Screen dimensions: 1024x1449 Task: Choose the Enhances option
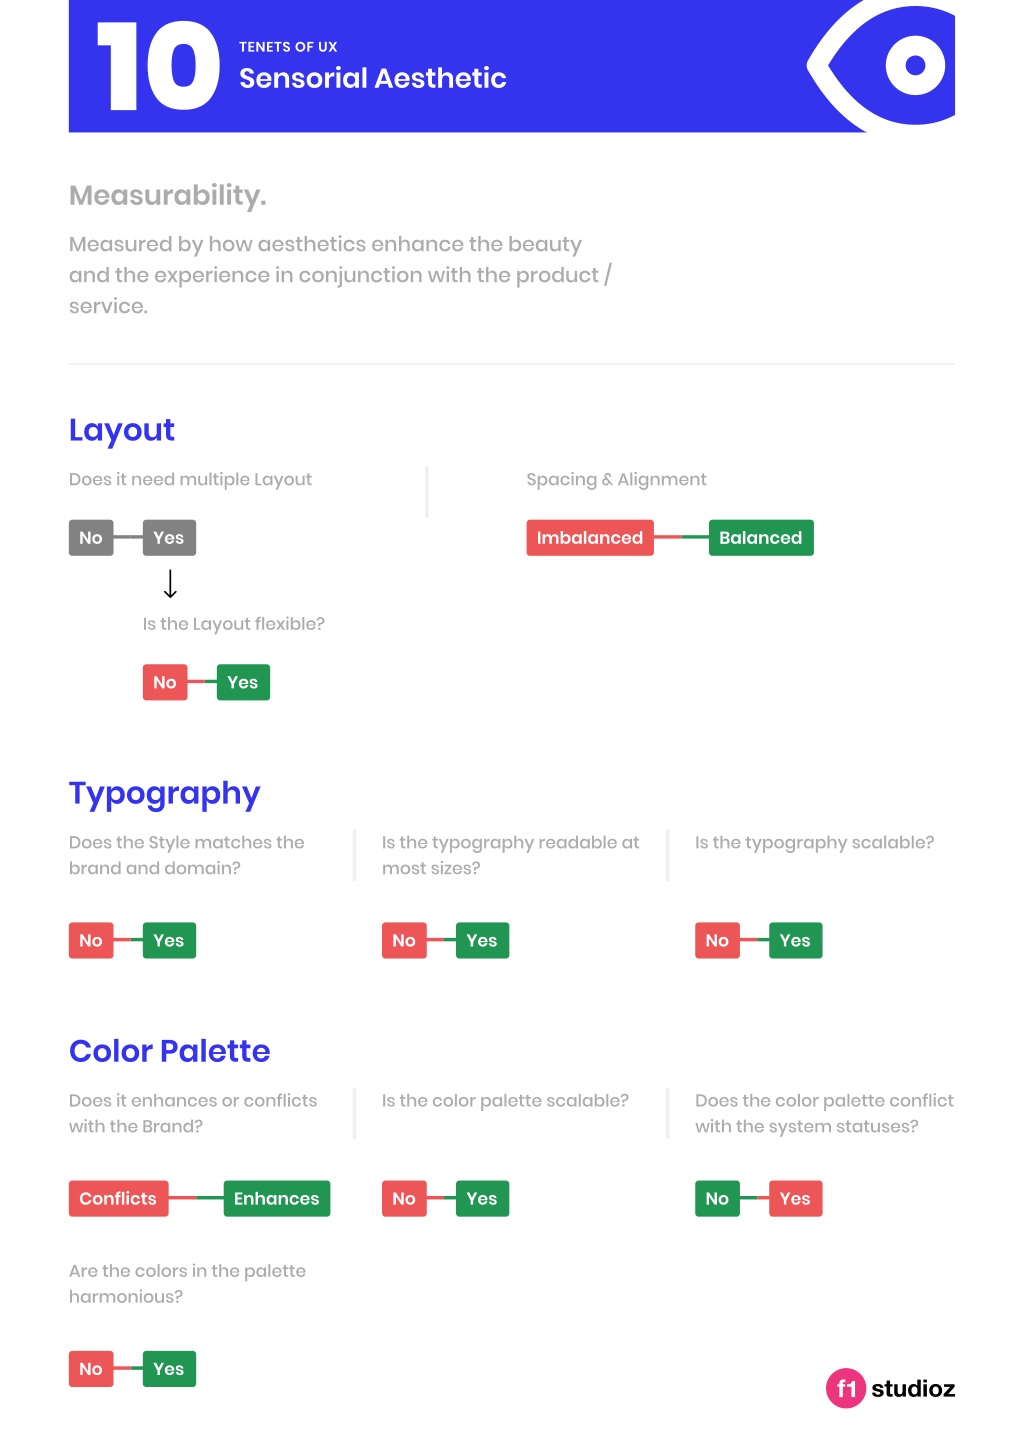tap(277, 1199)
